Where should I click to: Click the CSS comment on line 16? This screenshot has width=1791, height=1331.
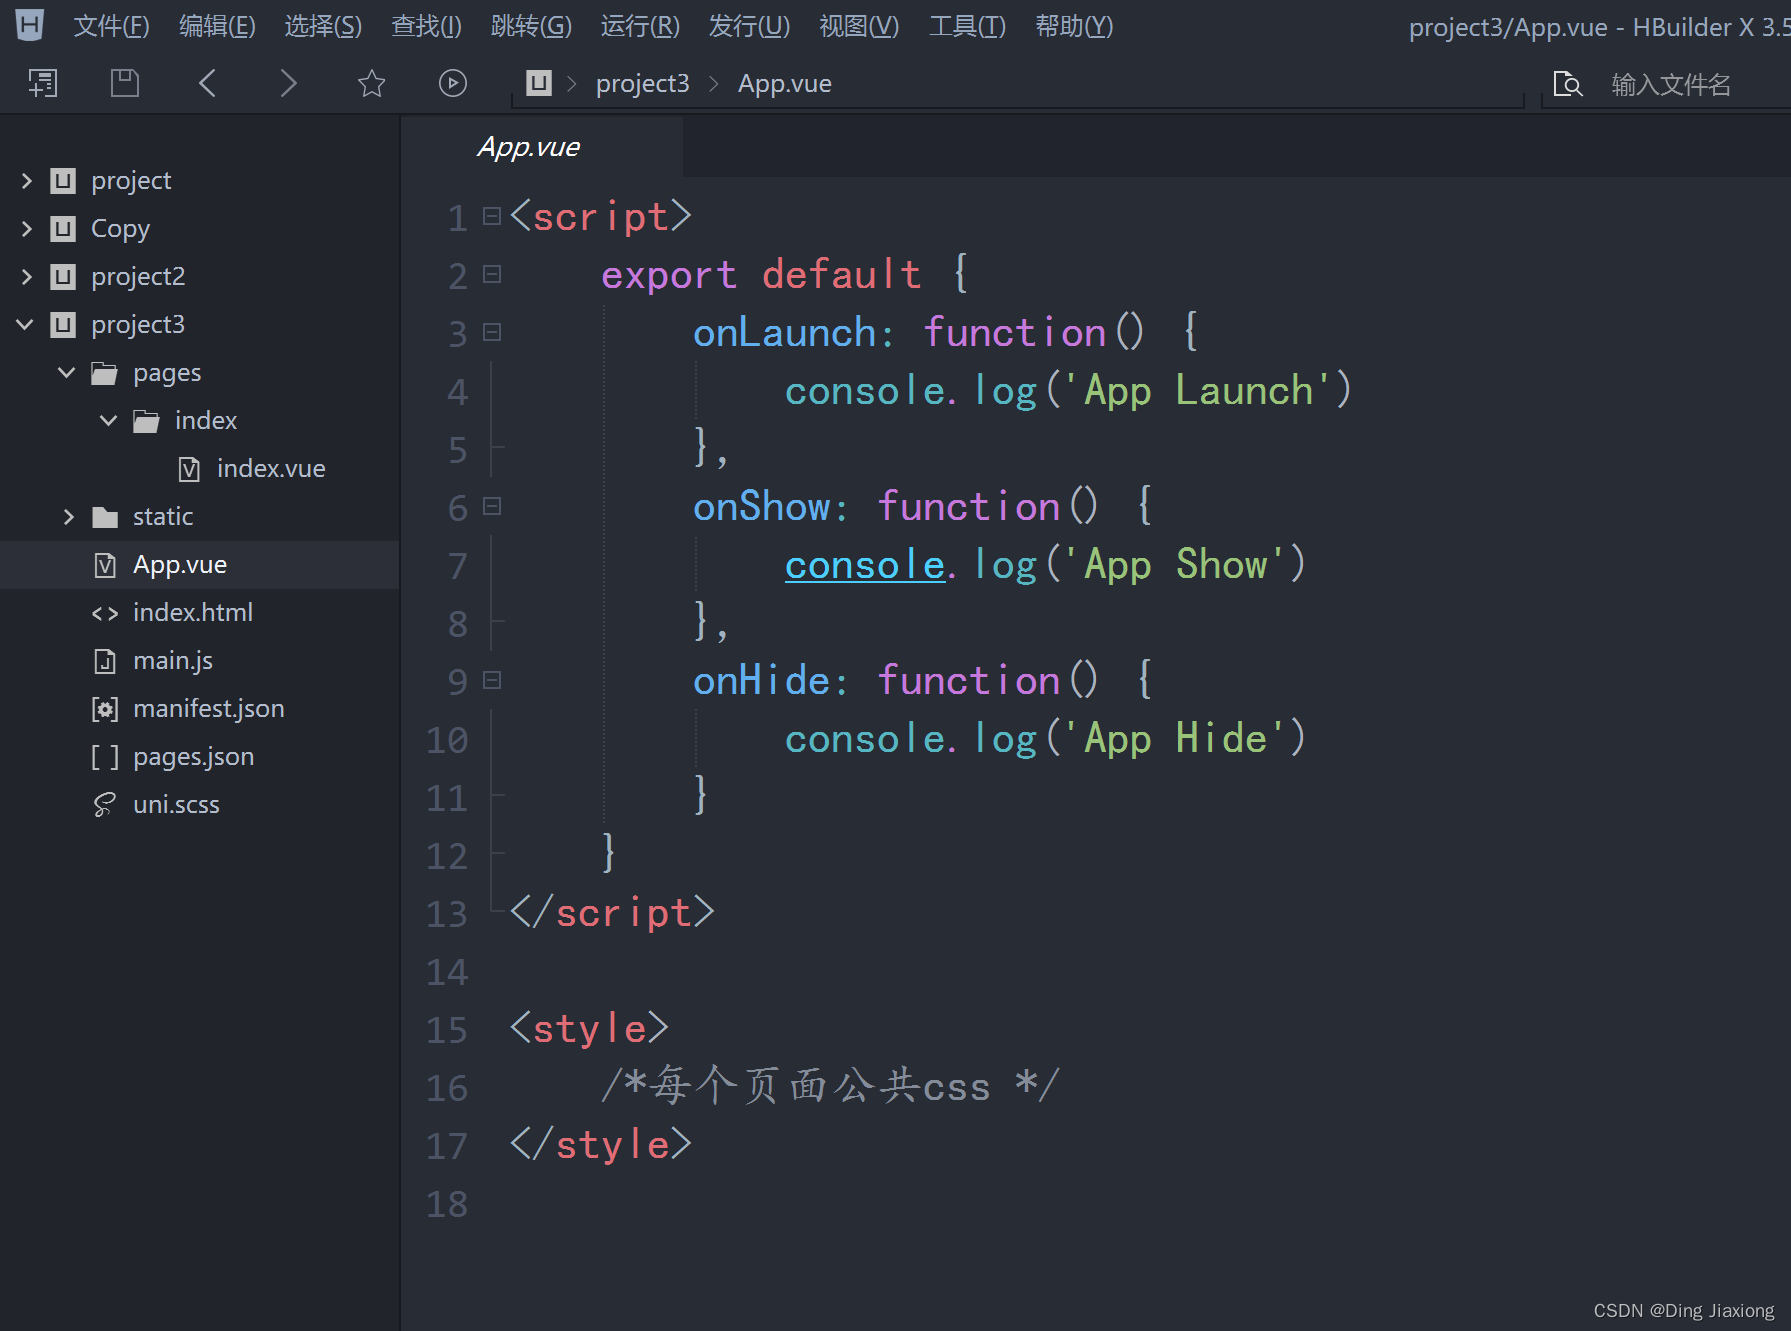pyautogui.click(x=829, y=1087)
